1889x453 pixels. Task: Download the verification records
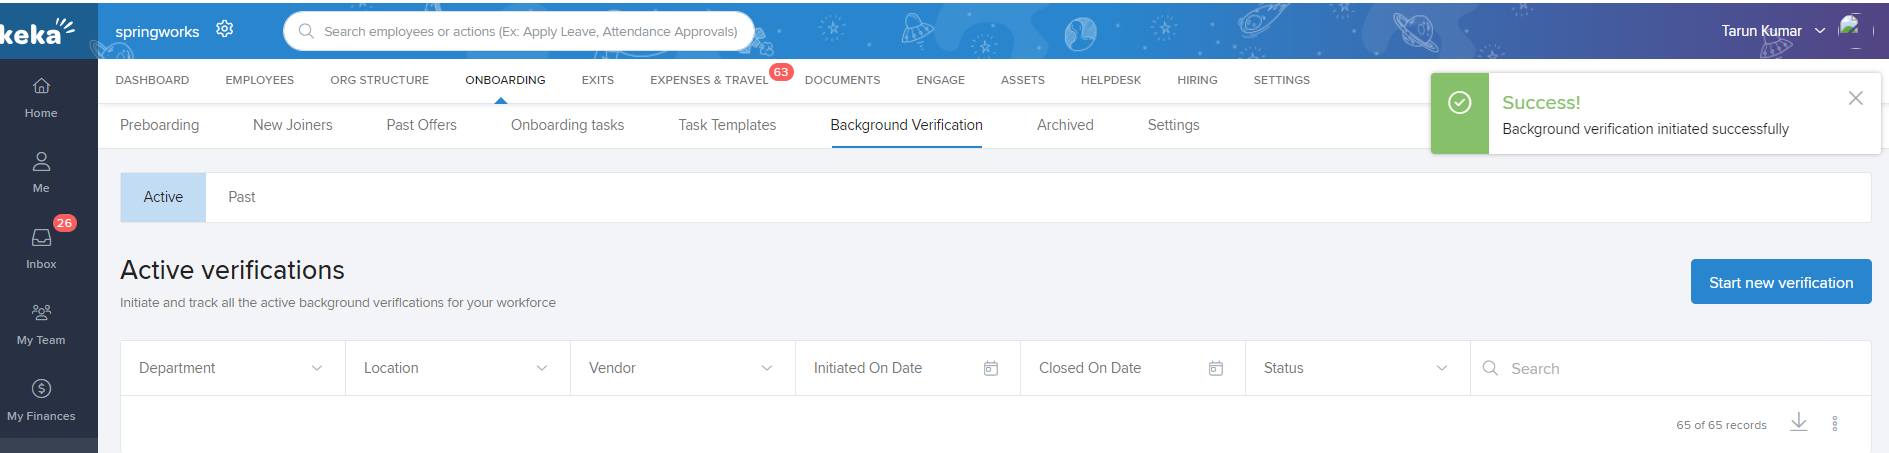point(1798,423)
